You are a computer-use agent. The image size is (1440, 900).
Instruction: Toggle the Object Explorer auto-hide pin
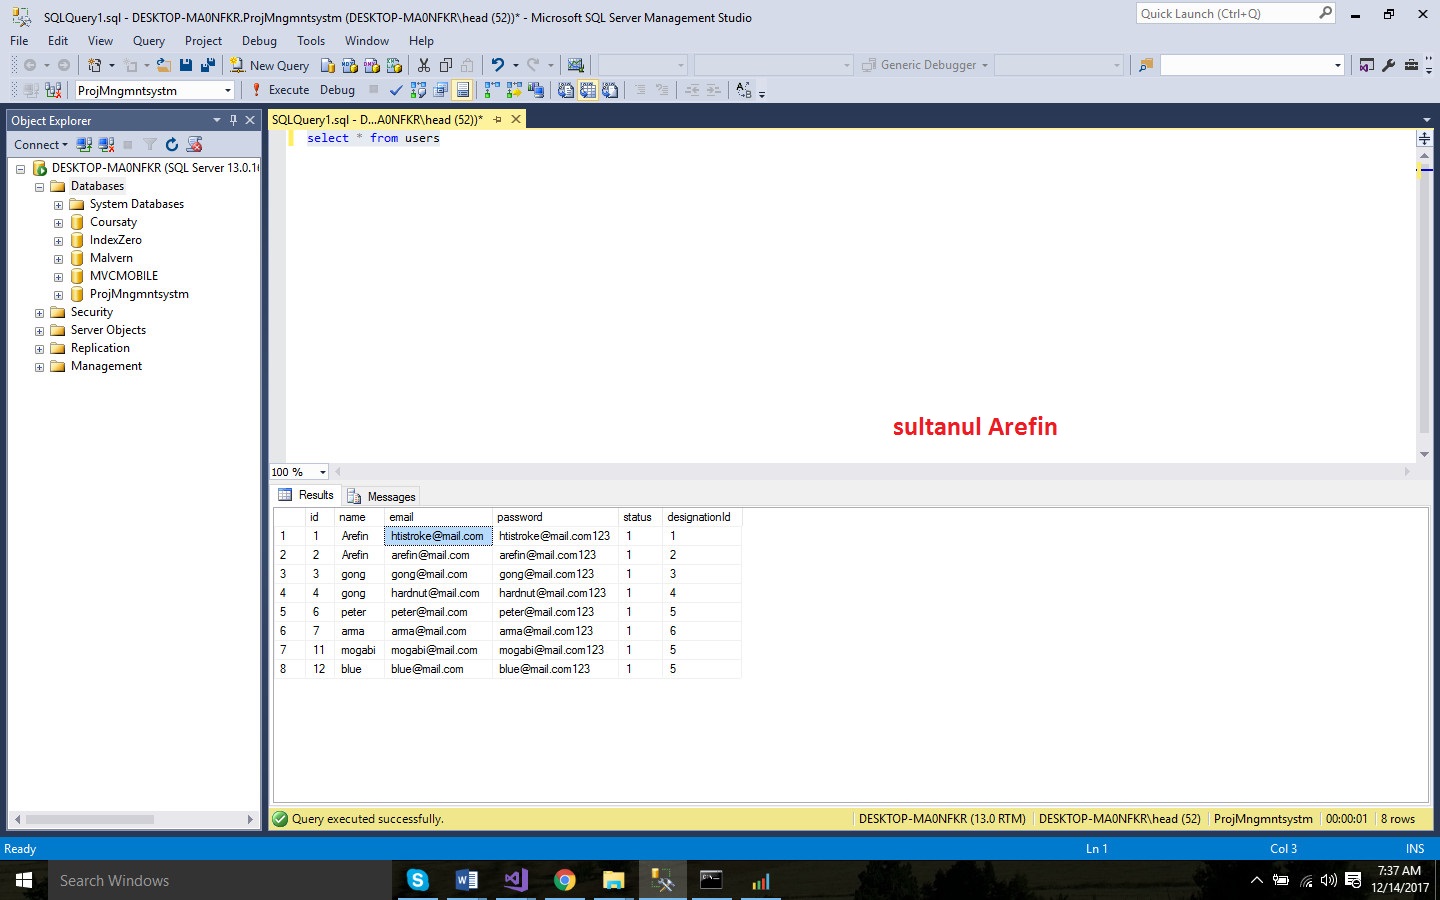point(233,120)
